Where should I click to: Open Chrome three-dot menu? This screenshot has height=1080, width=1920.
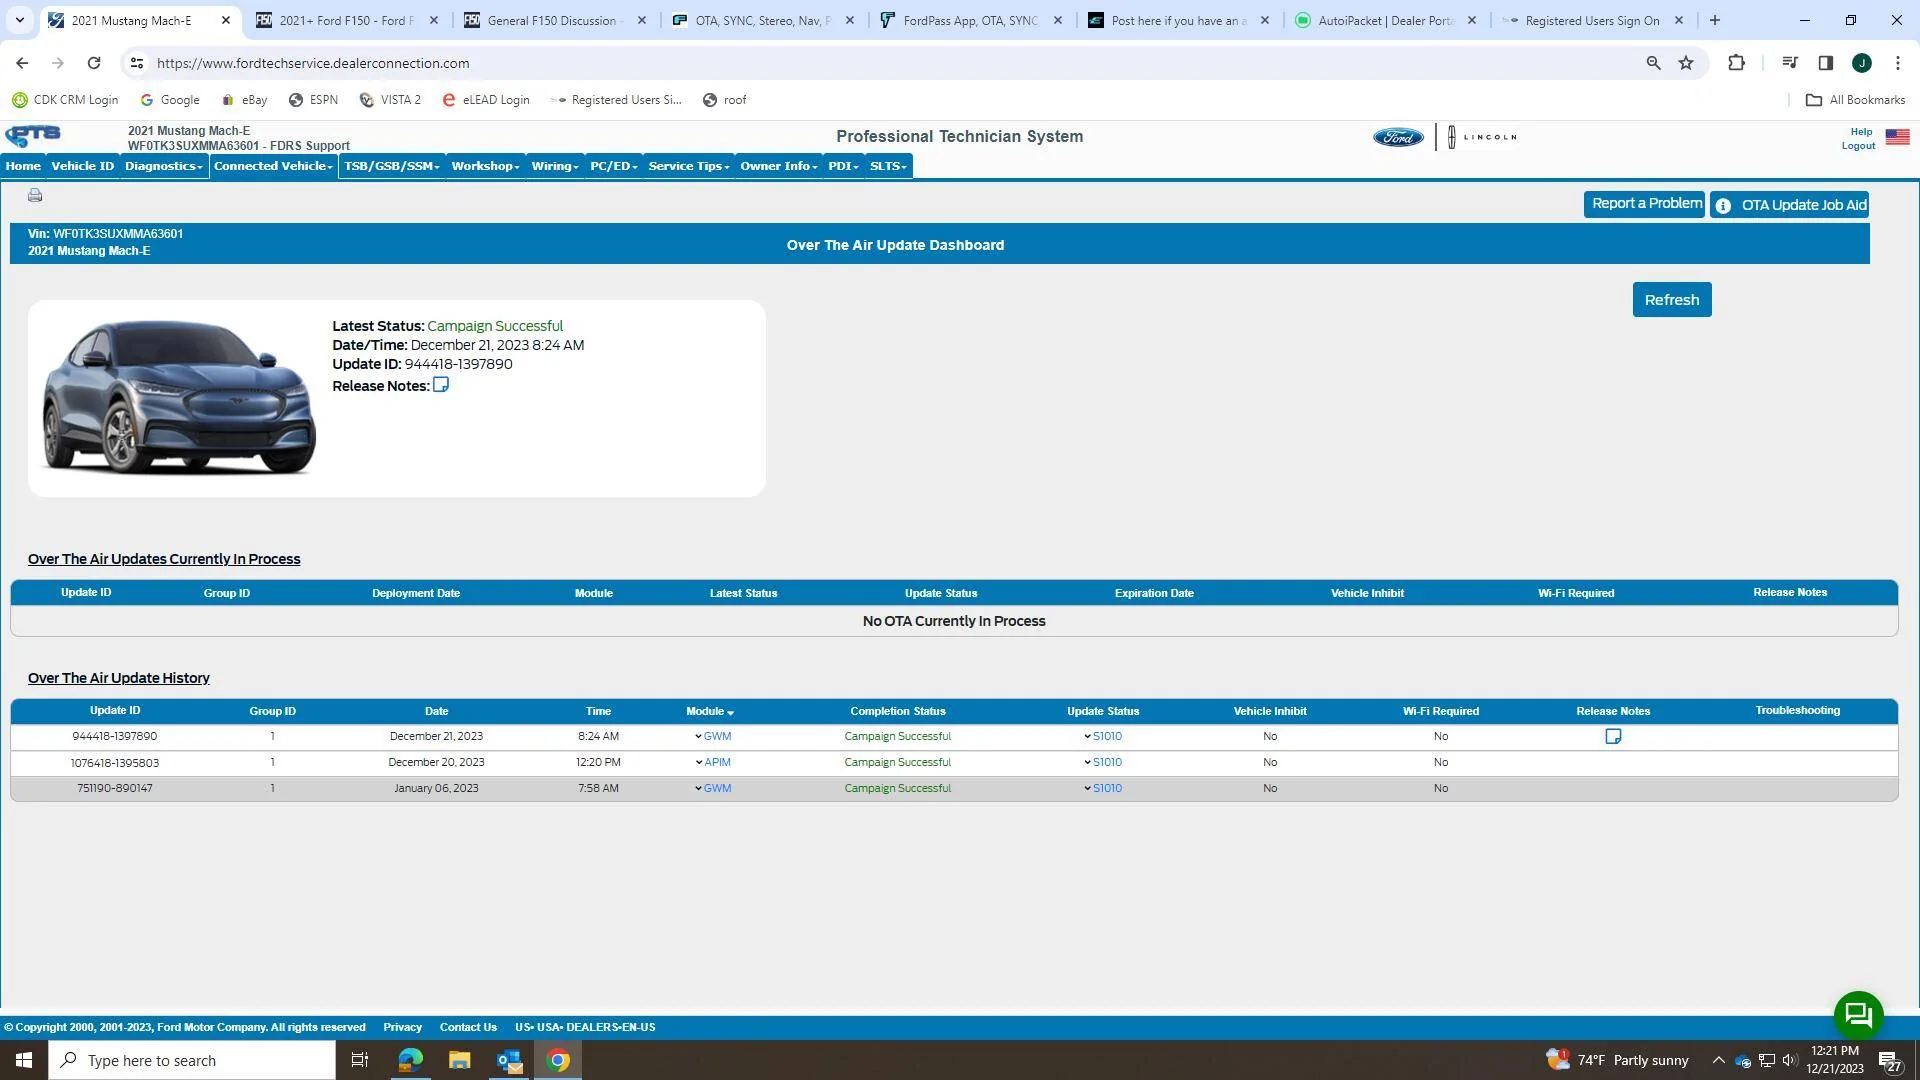(x=1897, y=63)
